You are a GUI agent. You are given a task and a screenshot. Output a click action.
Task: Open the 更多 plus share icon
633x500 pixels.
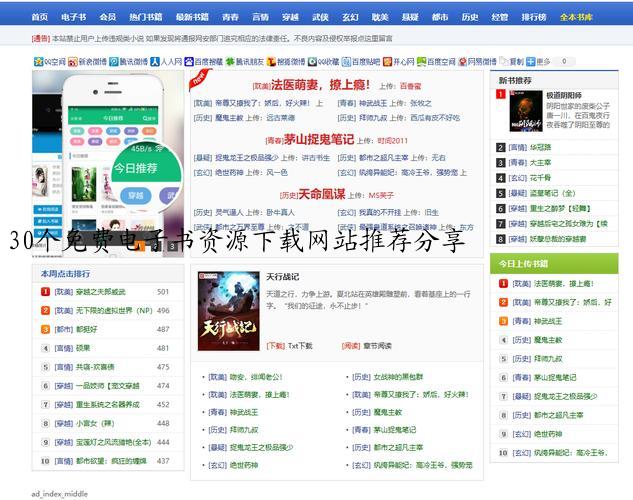pyautogui.click(x=530, y=62)
